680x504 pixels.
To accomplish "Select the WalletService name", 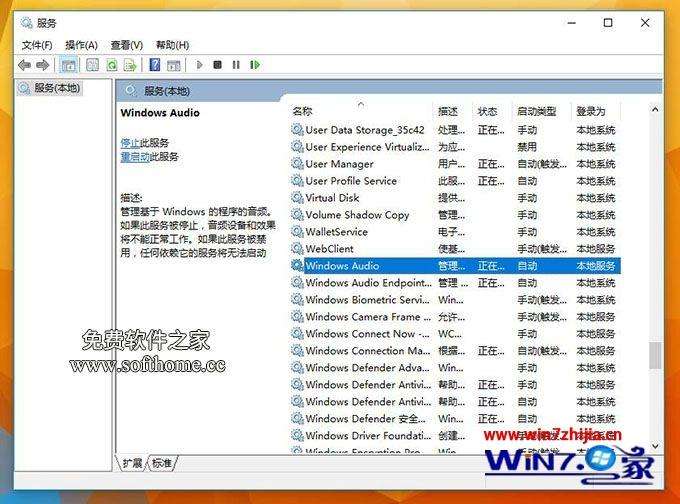I will 337,232.
